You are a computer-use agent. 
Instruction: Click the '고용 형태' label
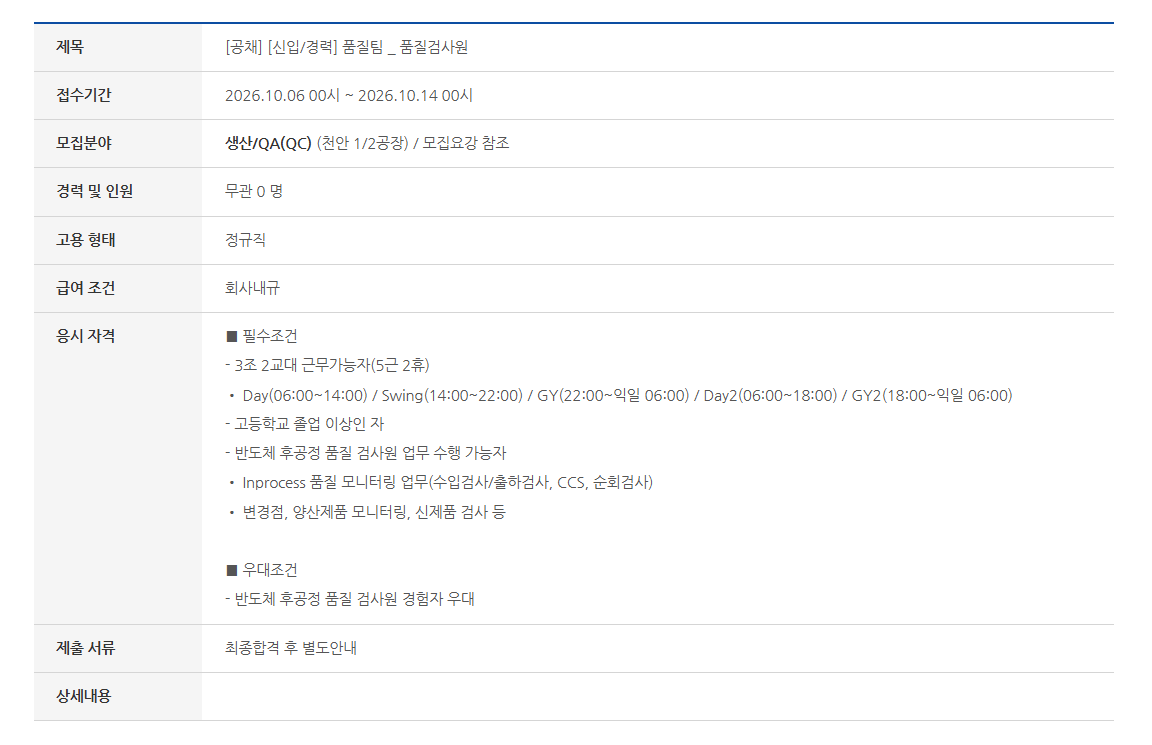point(86,240)
